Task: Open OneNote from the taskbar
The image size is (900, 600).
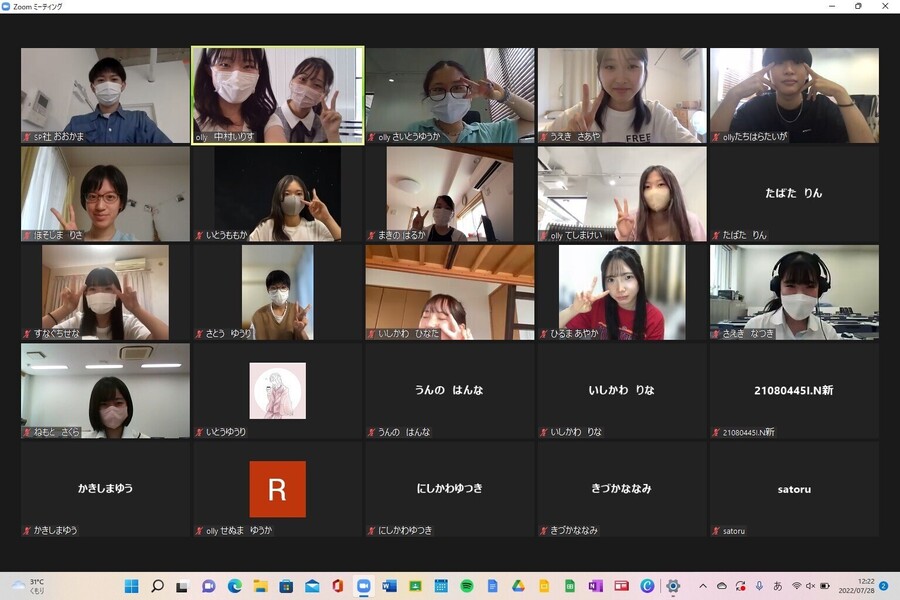Action: [596, 586]
